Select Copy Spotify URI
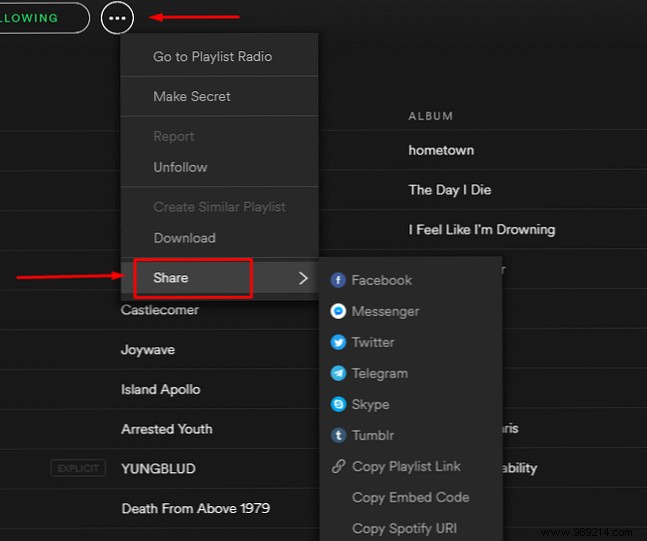The image size is (647, 541). point(404,528)
